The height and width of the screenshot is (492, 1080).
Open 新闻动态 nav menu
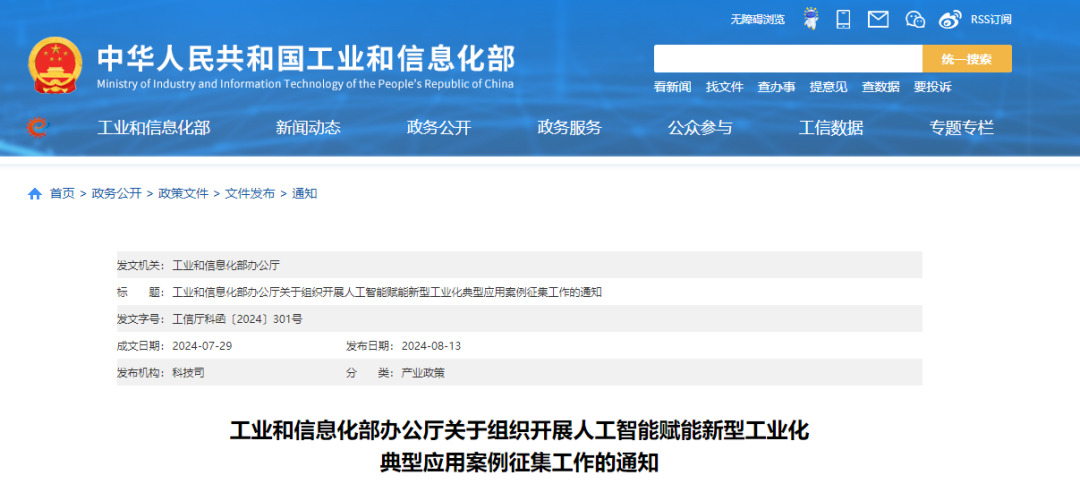click(308, 127)
